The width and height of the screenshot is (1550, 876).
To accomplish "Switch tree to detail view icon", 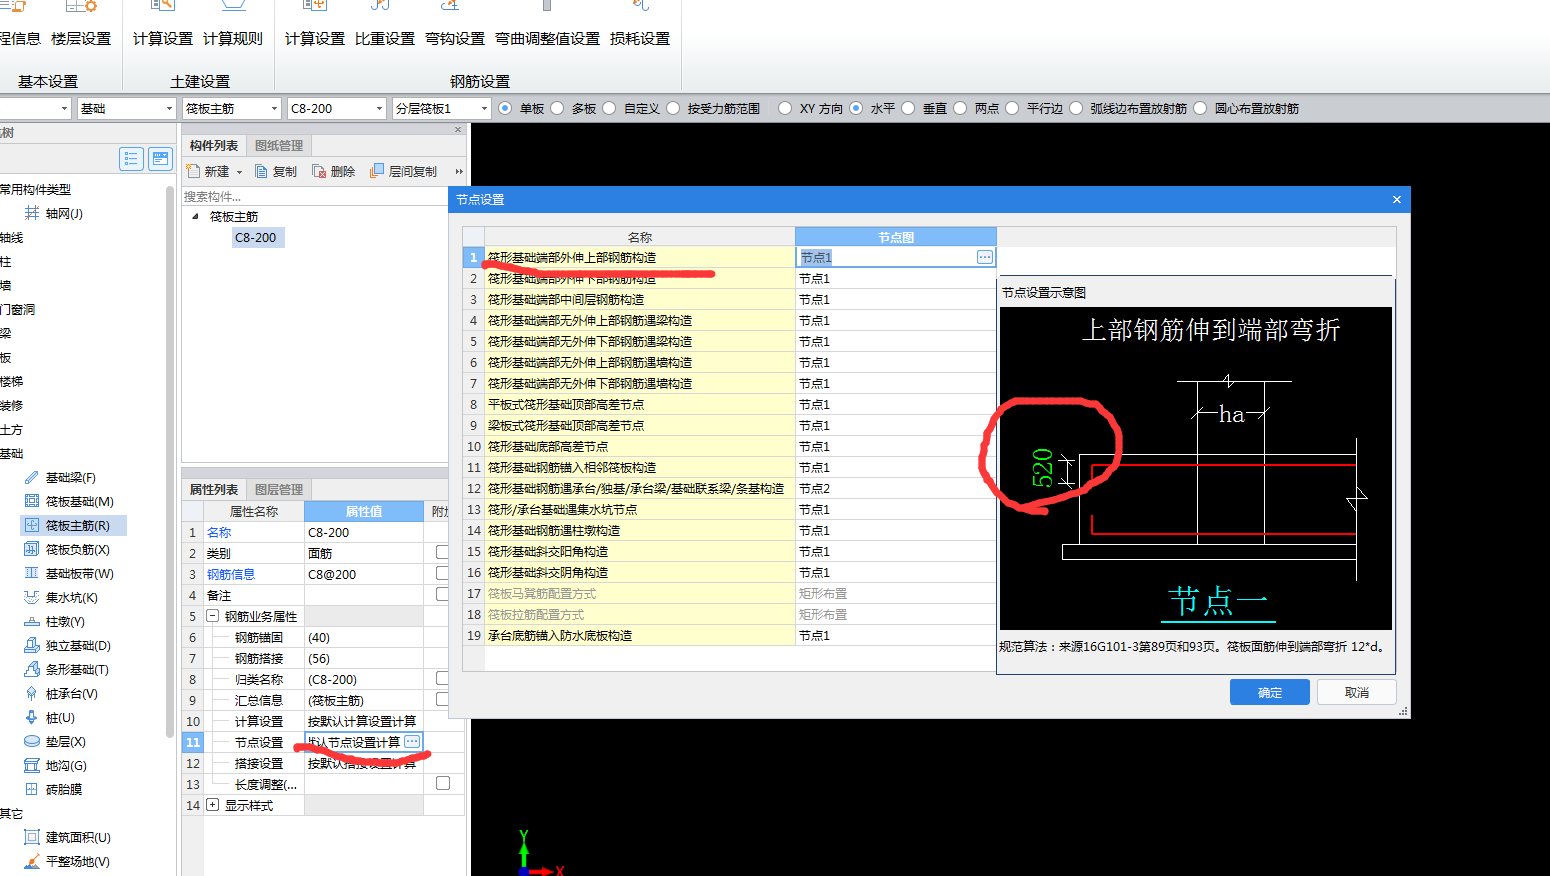I will pos(160,159).
